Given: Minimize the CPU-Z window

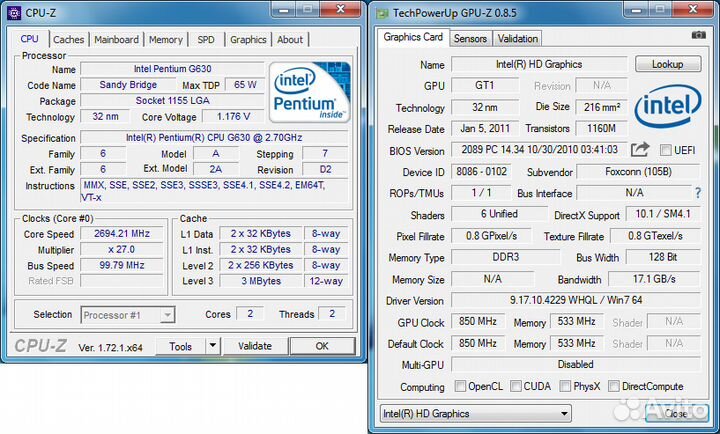Looking at the screenshot, I should click(x=284, y=9).
